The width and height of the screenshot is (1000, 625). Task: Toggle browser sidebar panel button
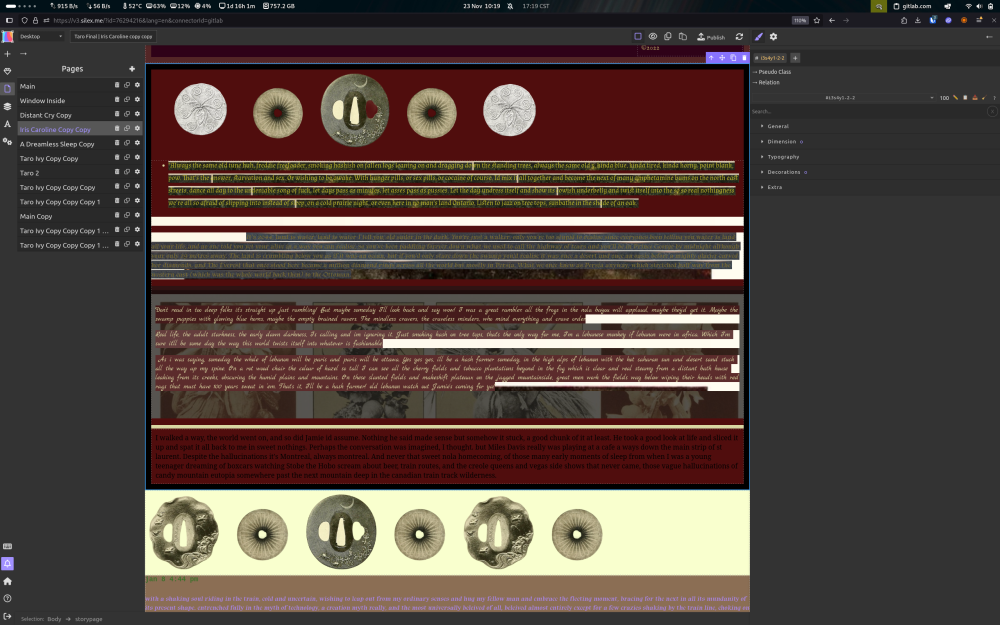8,20
